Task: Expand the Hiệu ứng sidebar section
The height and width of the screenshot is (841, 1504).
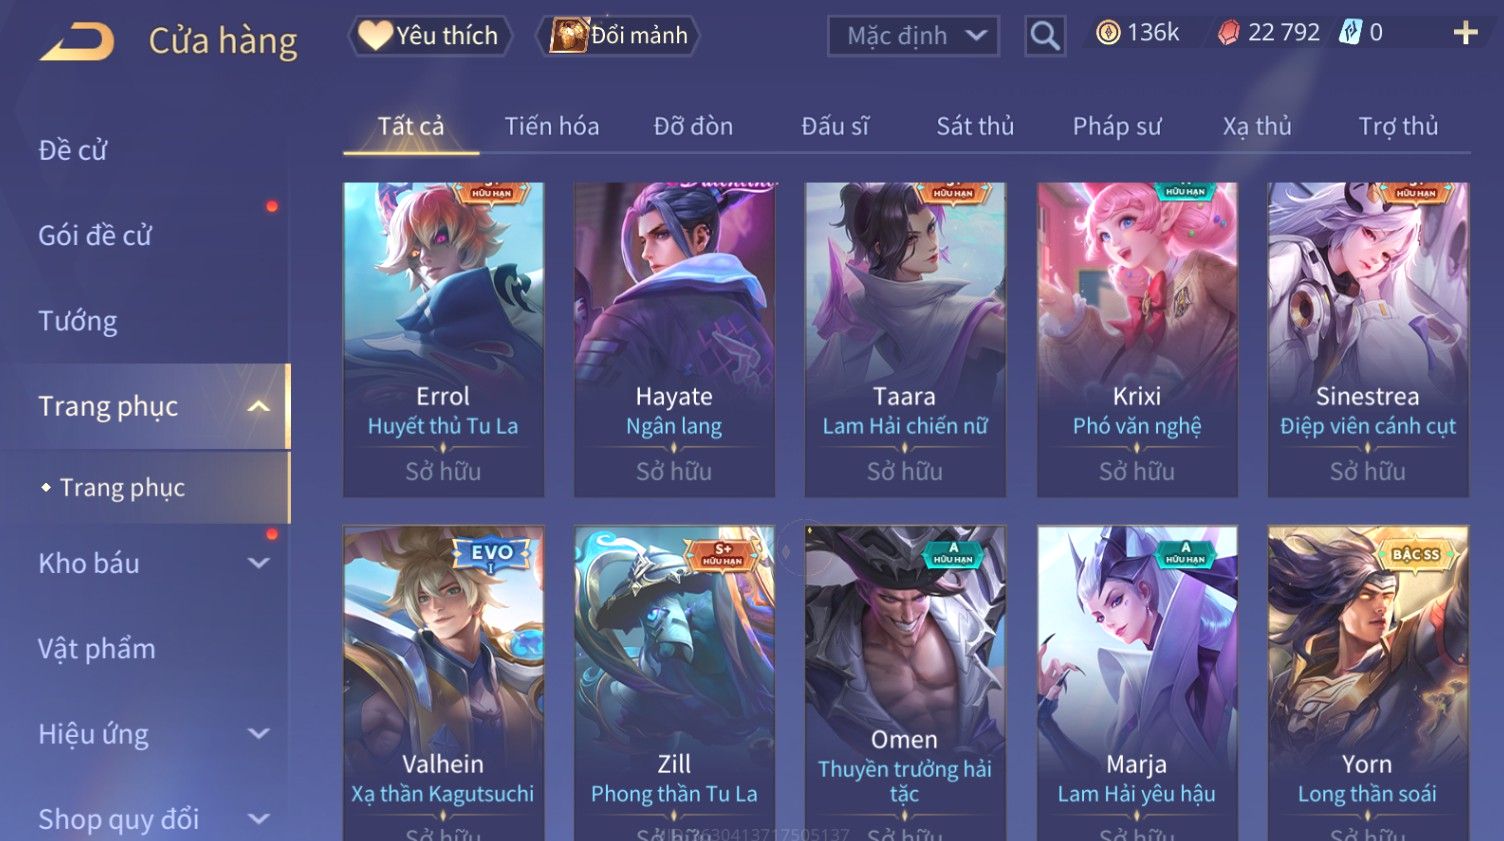Action: coord(258,734)
